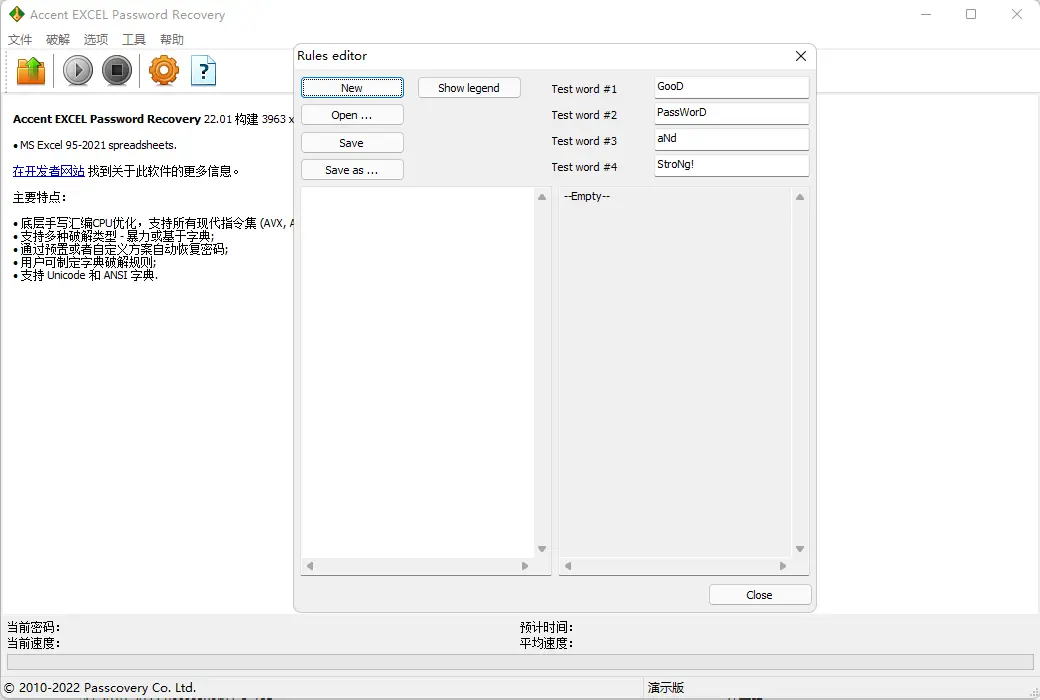The image size is (1040, 700).
Task: Click New in Rules editor
Action: [352, 88]
